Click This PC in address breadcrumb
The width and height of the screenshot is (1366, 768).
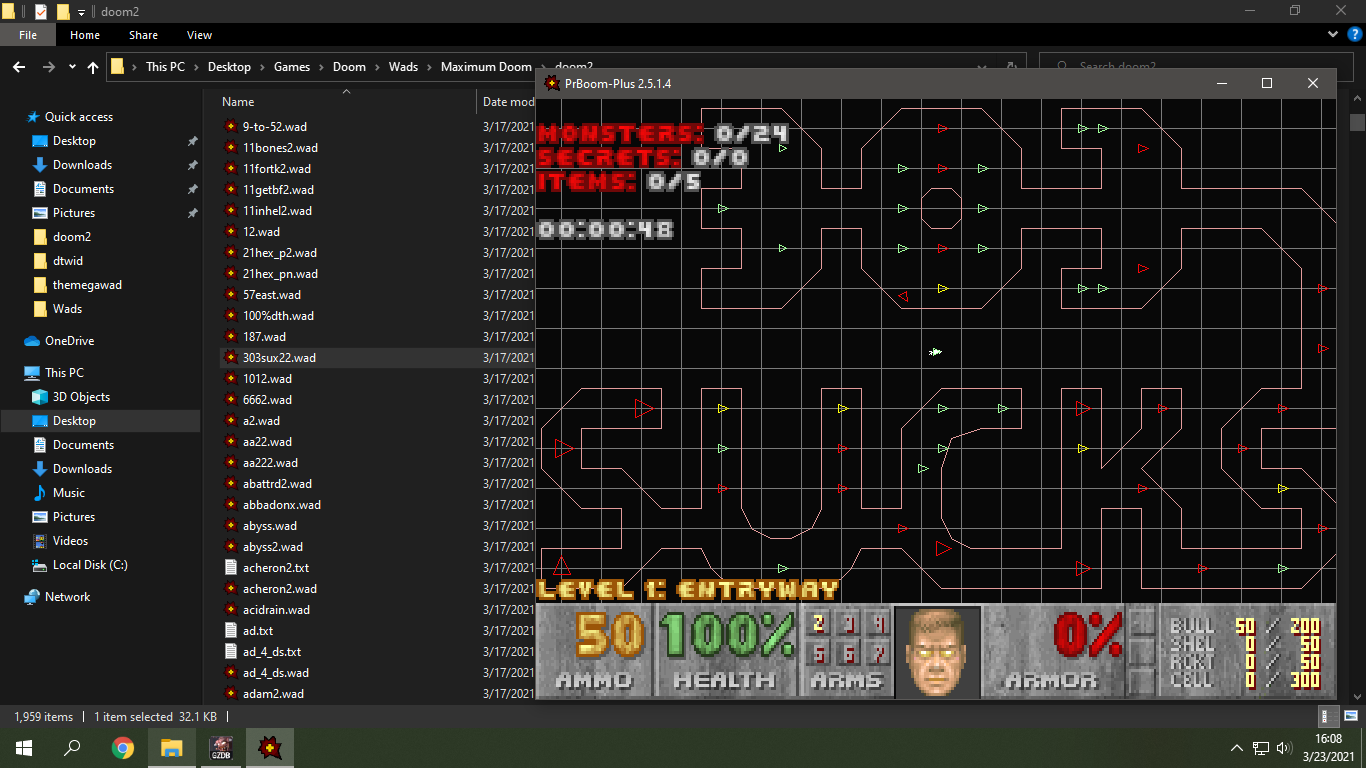(x=165, y=67)
